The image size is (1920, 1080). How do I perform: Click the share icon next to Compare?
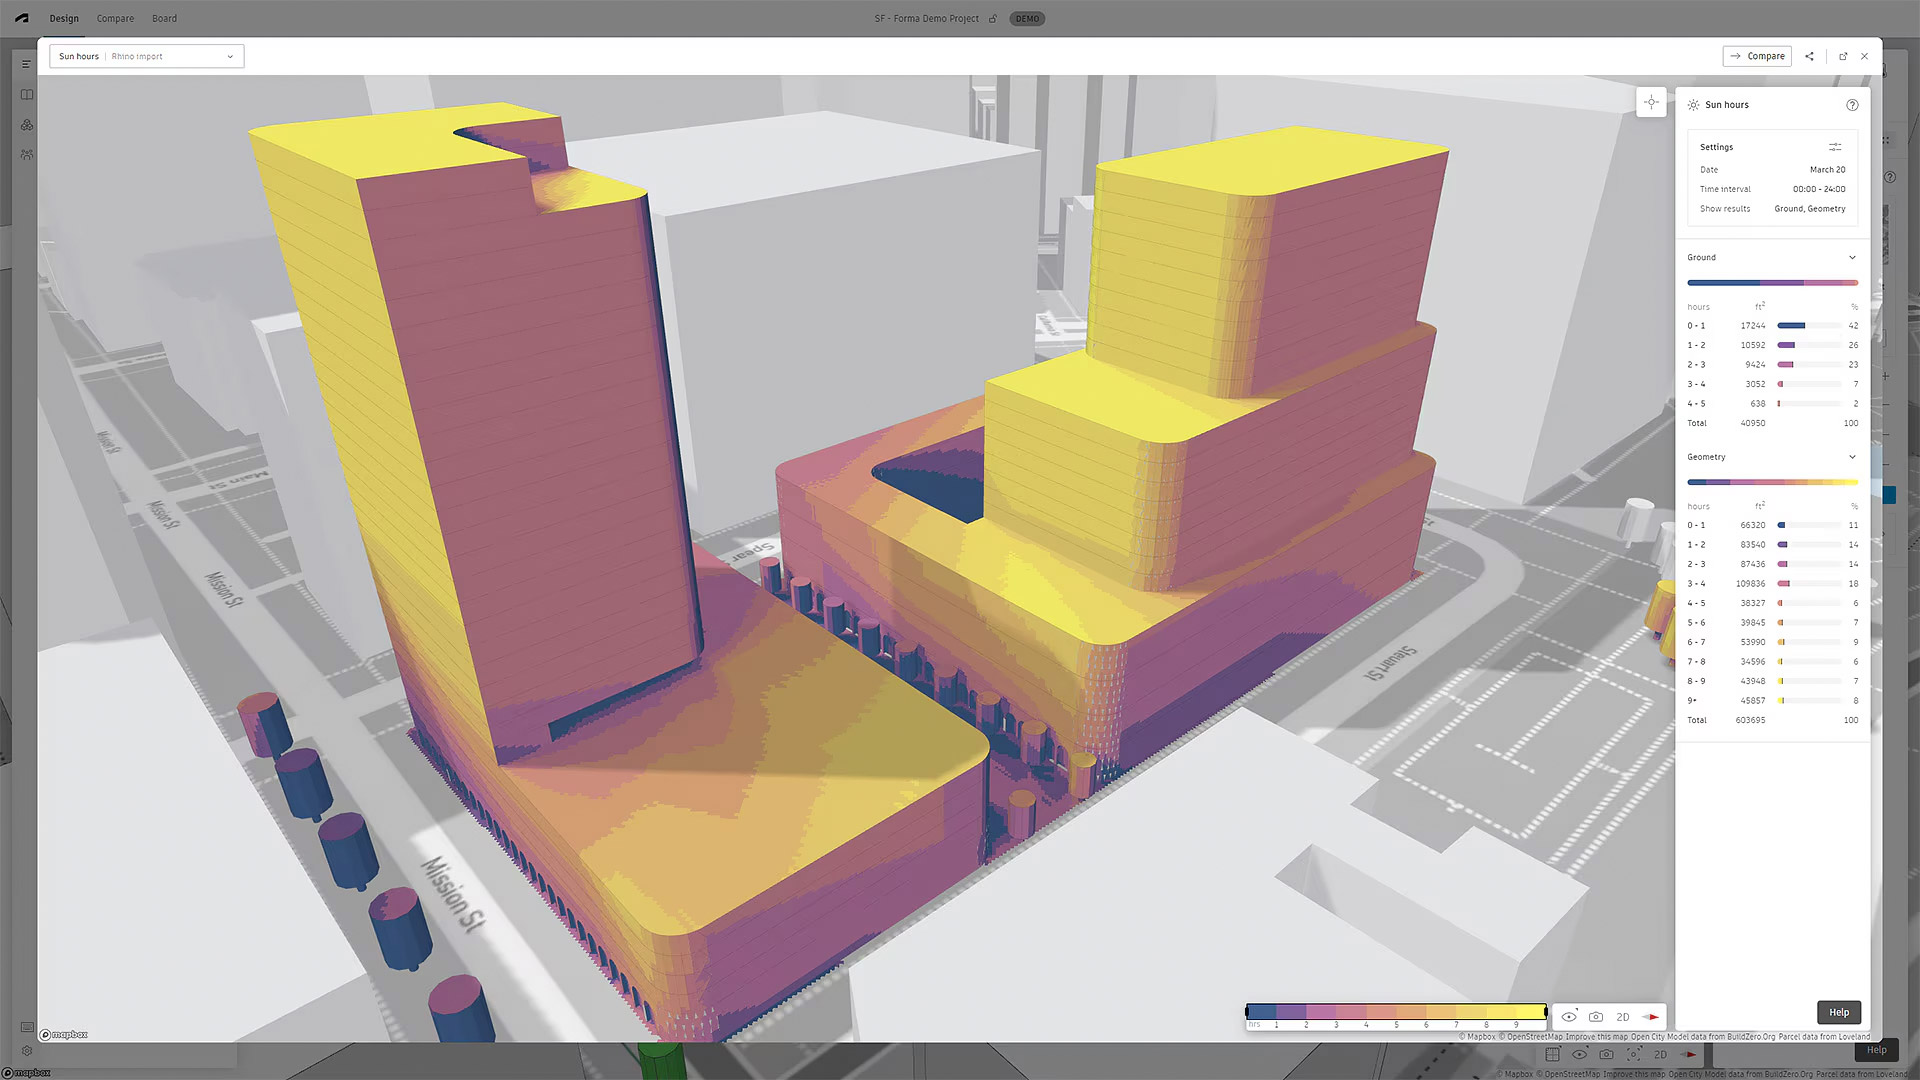[x=1809, y=56]
